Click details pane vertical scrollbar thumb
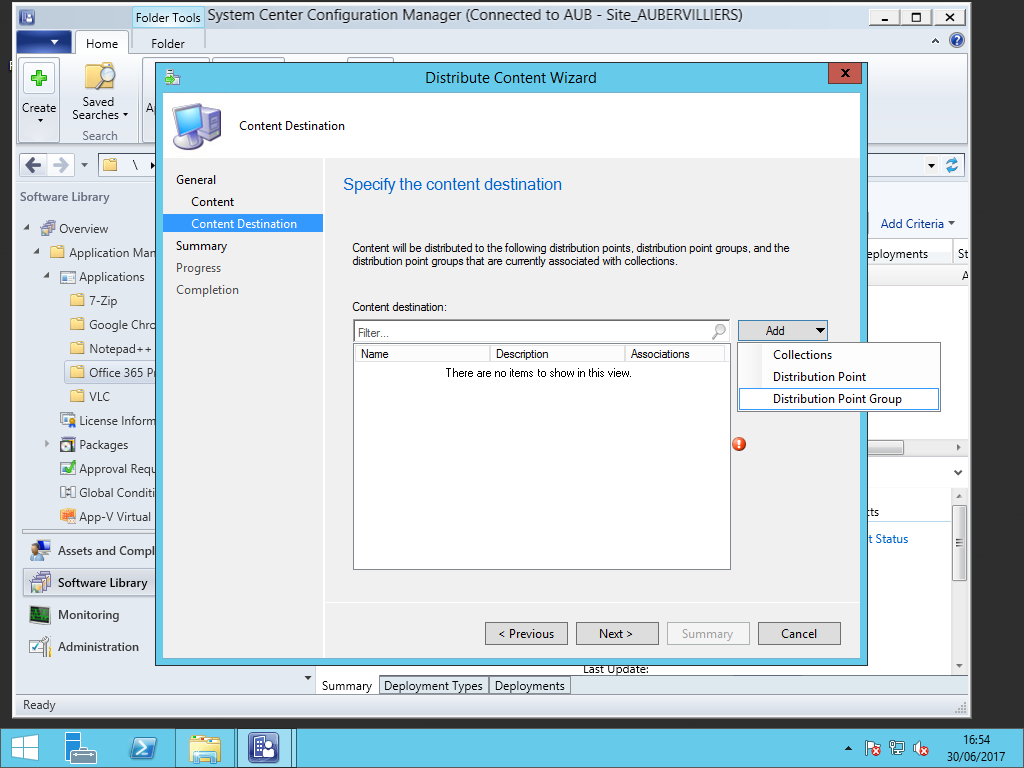This screenshot has width=1024, height=768. point(958,542)
